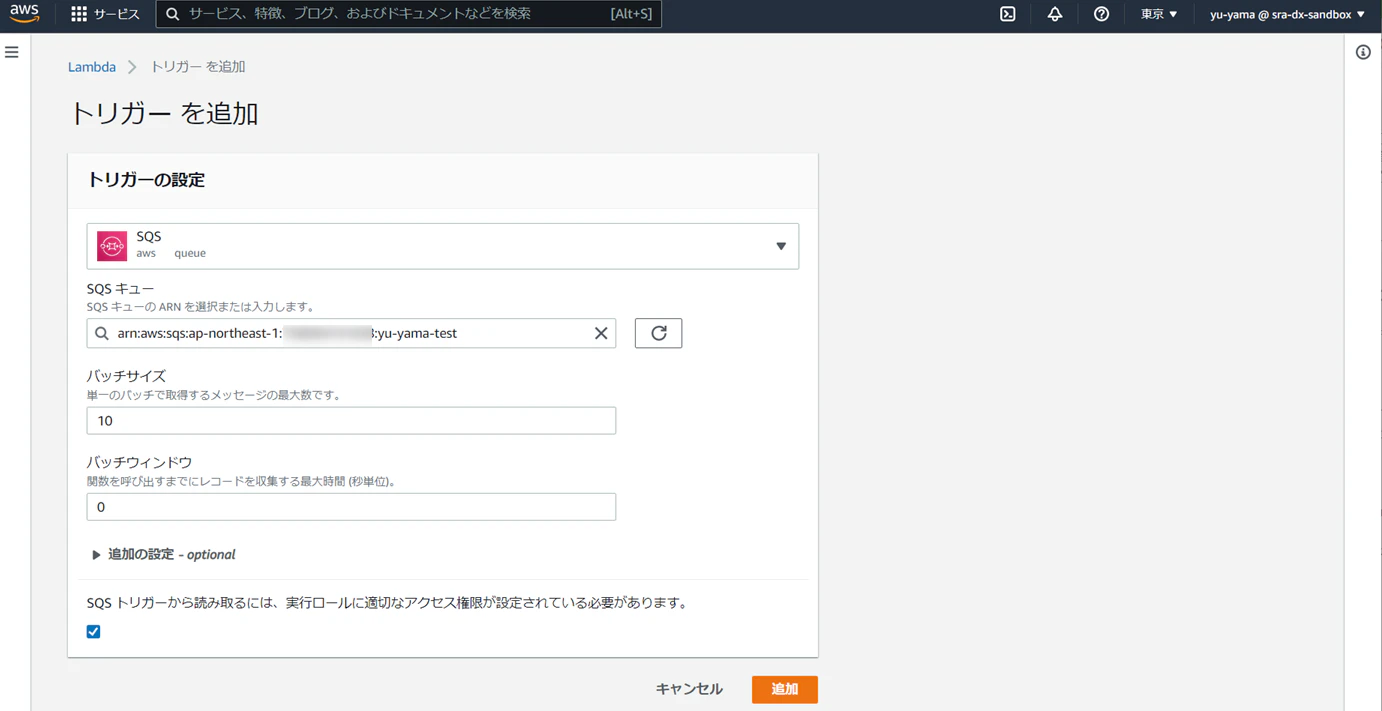Click the AWS logo home icon
The width and height of the screenshot is (1382, 711).
pos(24,14)
